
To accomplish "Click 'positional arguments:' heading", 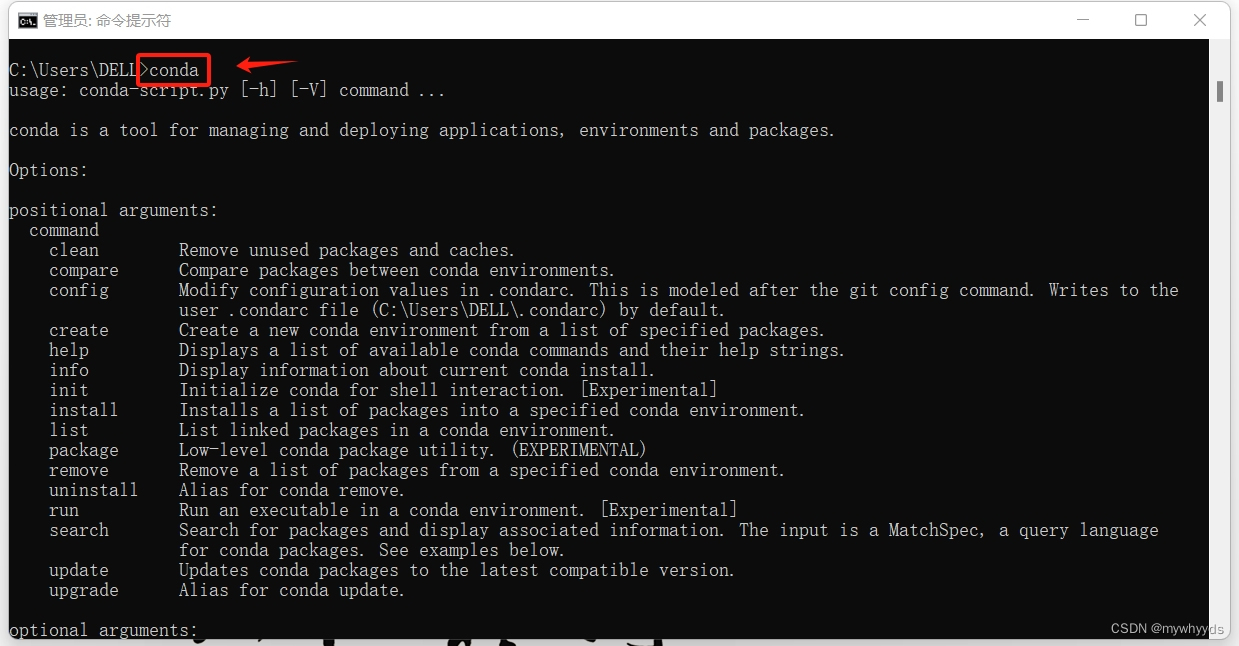I will point(114,210).
